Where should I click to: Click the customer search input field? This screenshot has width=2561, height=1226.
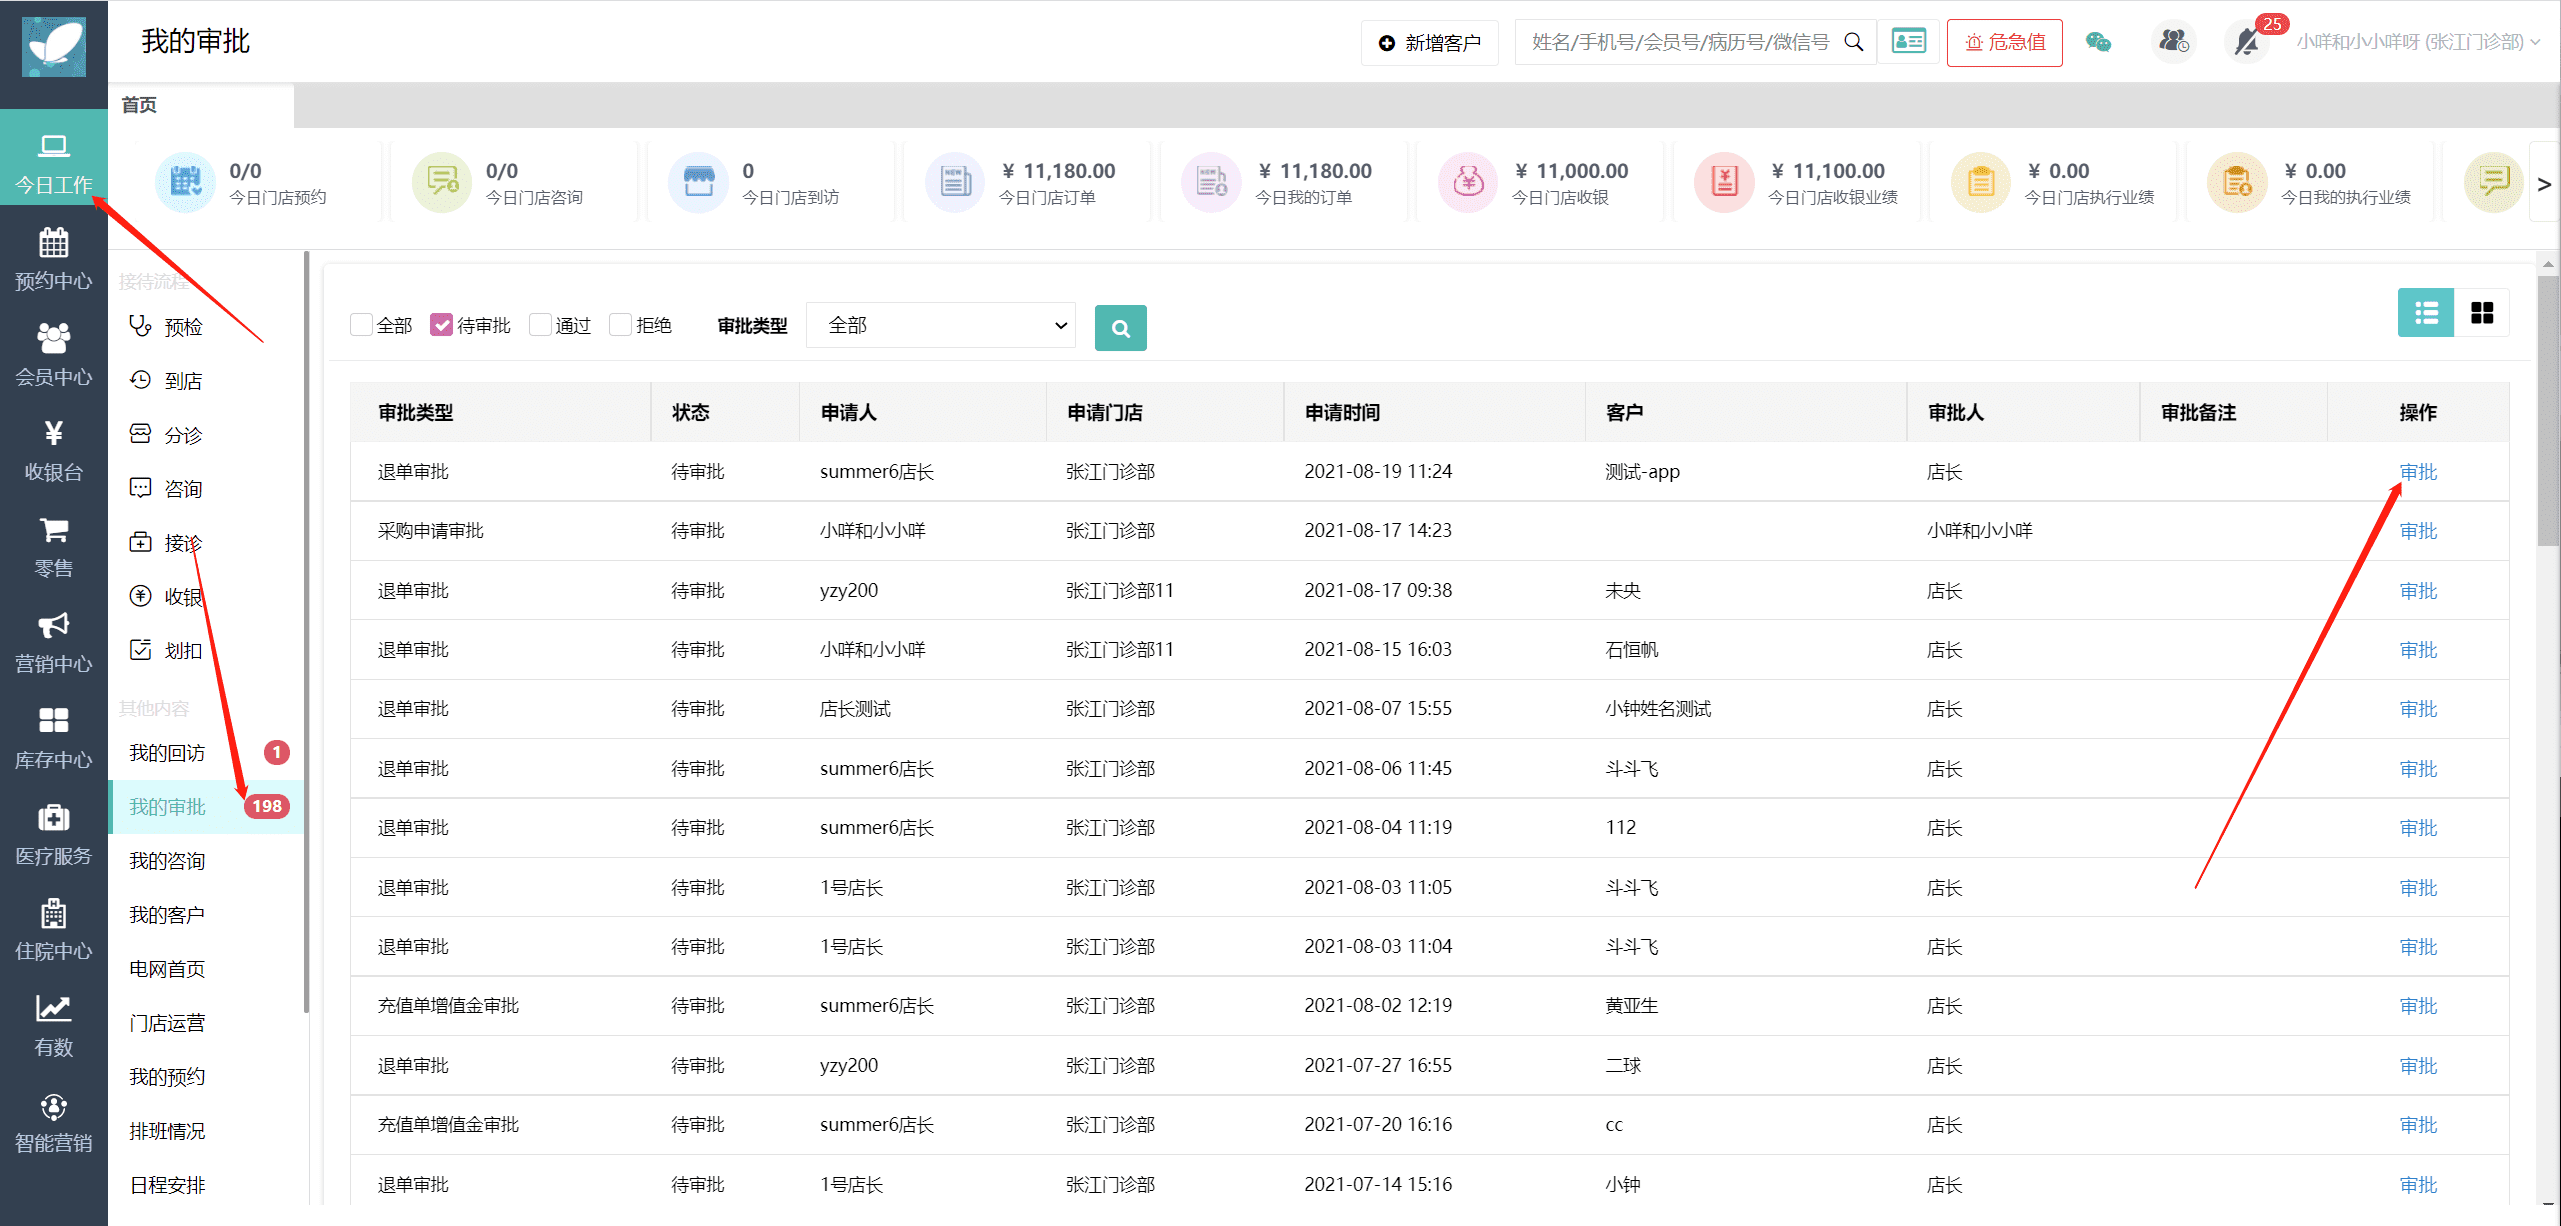(1680, 42)
